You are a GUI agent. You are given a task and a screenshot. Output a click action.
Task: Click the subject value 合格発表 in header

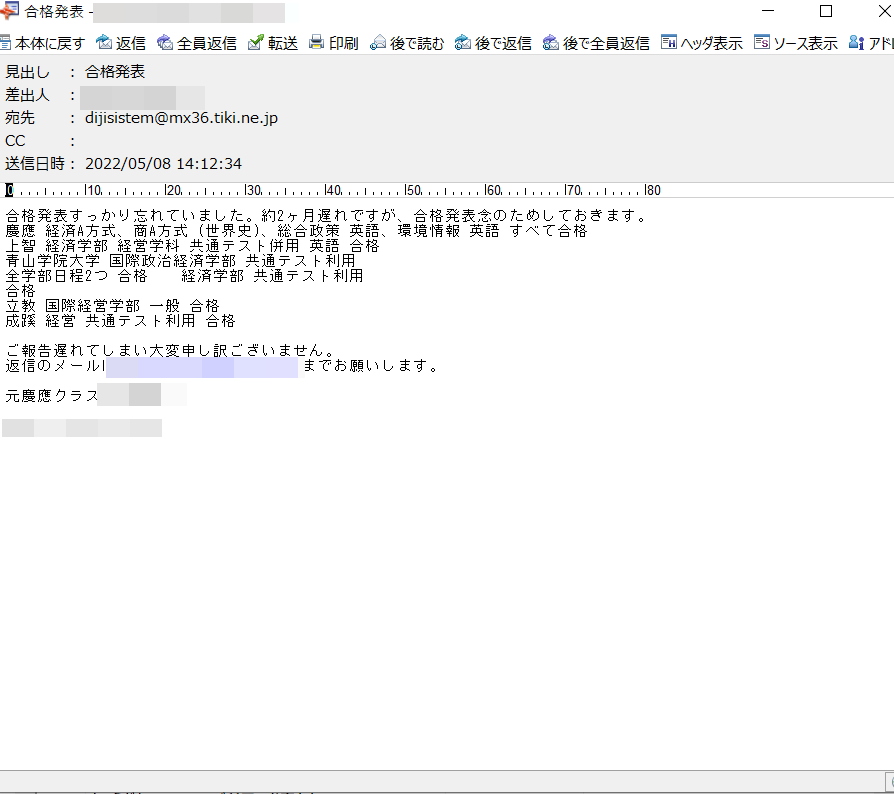[x=115, y=72]
